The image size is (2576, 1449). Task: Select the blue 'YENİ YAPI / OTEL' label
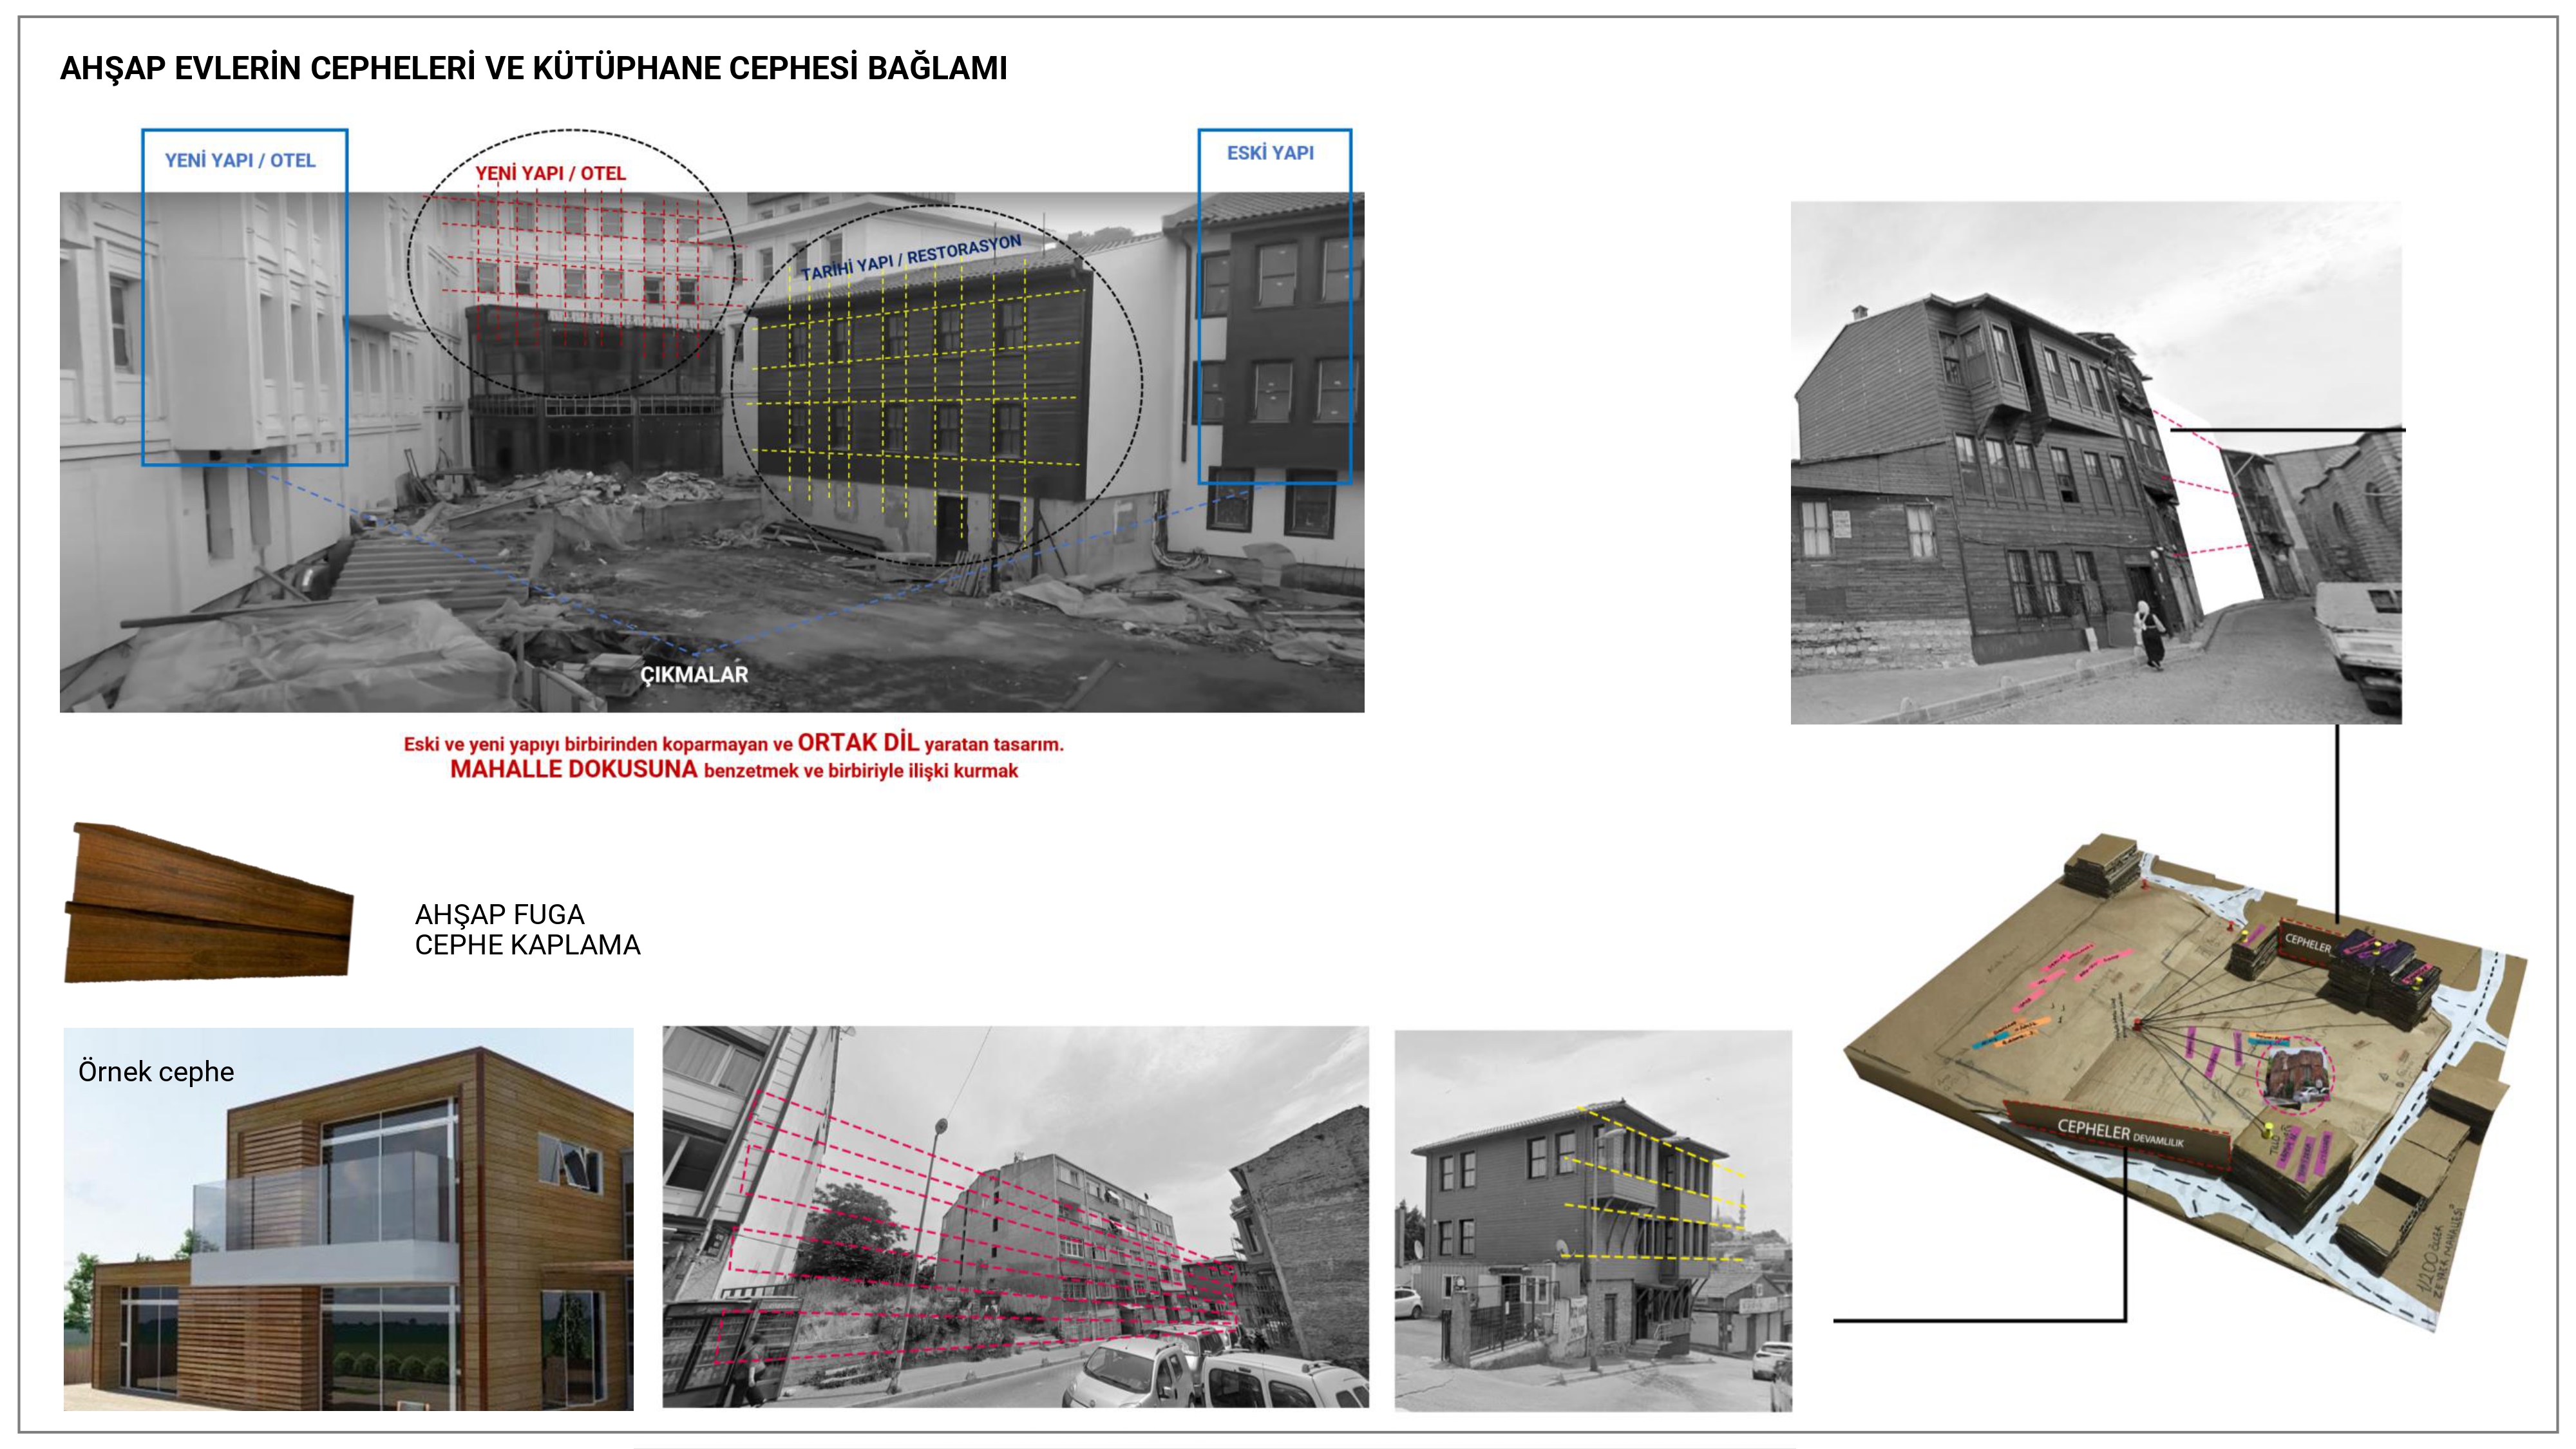(240, 160)
